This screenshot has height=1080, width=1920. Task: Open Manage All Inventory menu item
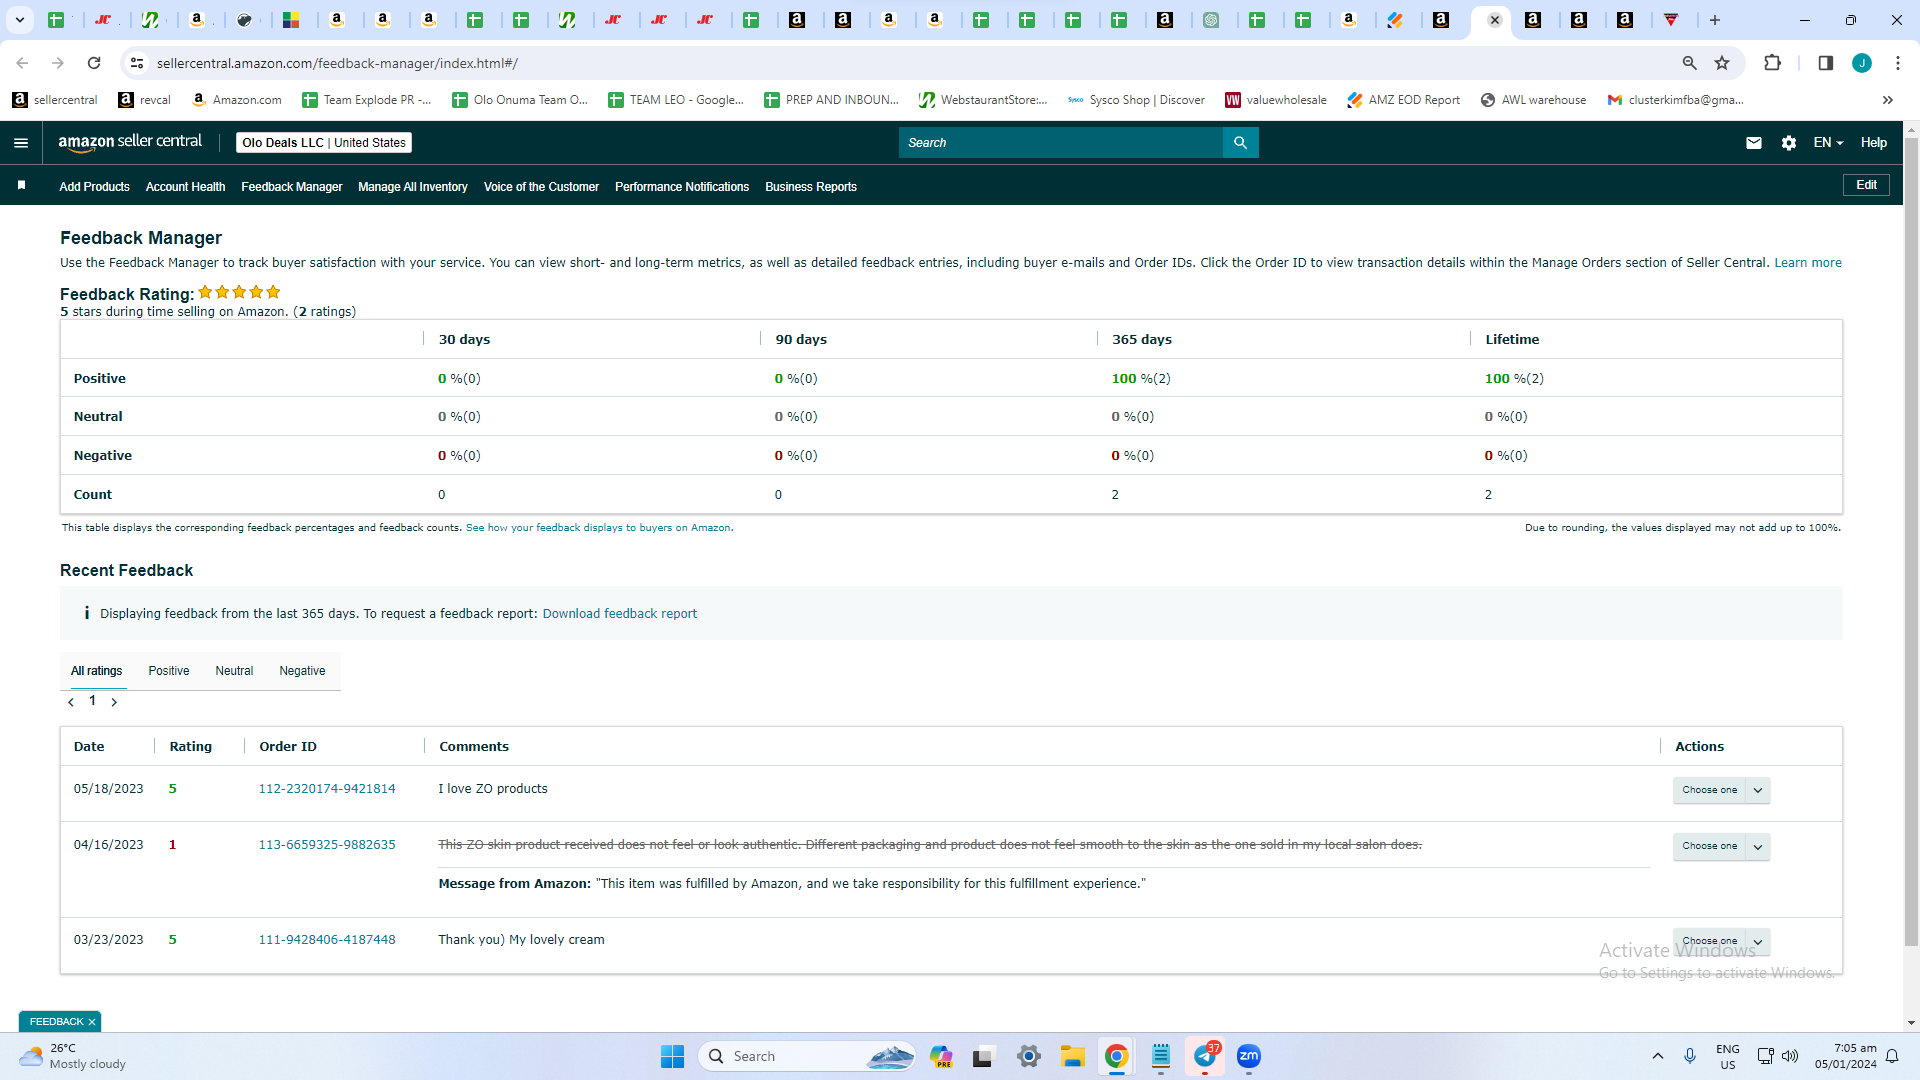413,187
